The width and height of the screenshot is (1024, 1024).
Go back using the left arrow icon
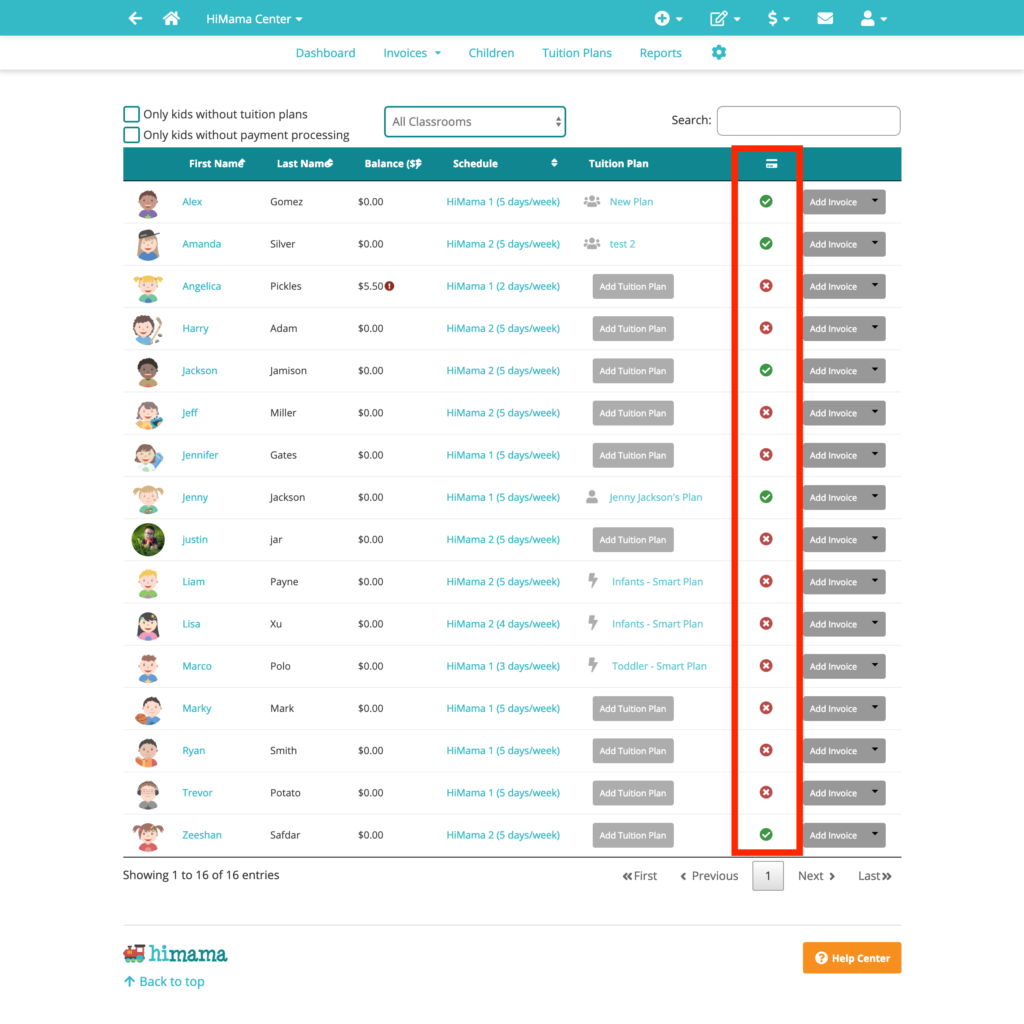tap(135, 18)
